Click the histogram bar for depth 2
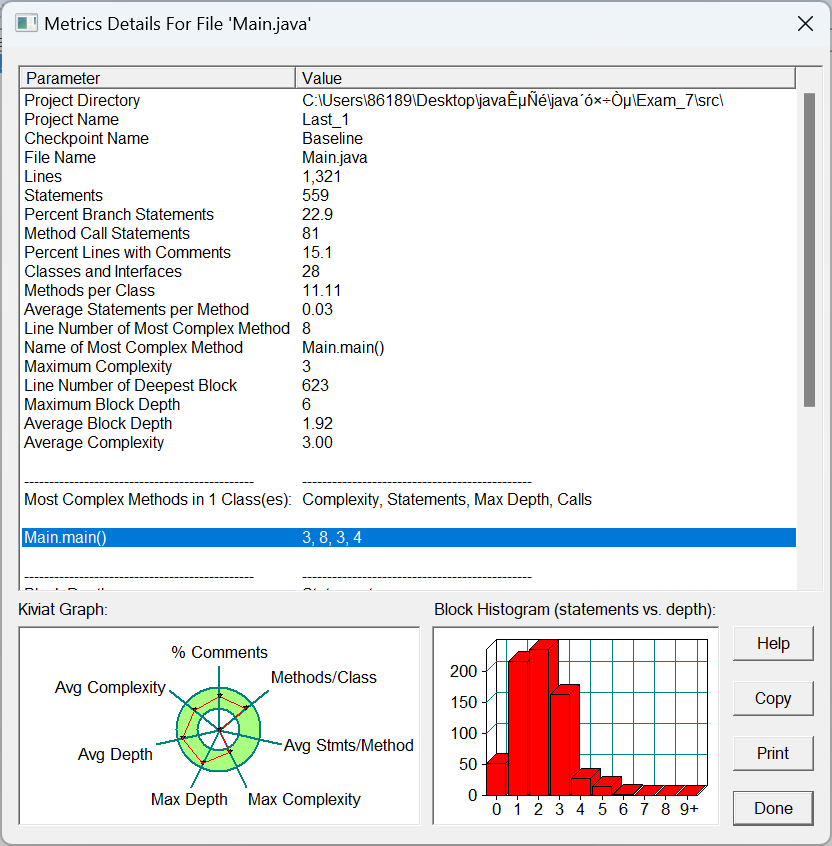The width and height of the screenshot is (832, 846). click(x=540, y=719)
